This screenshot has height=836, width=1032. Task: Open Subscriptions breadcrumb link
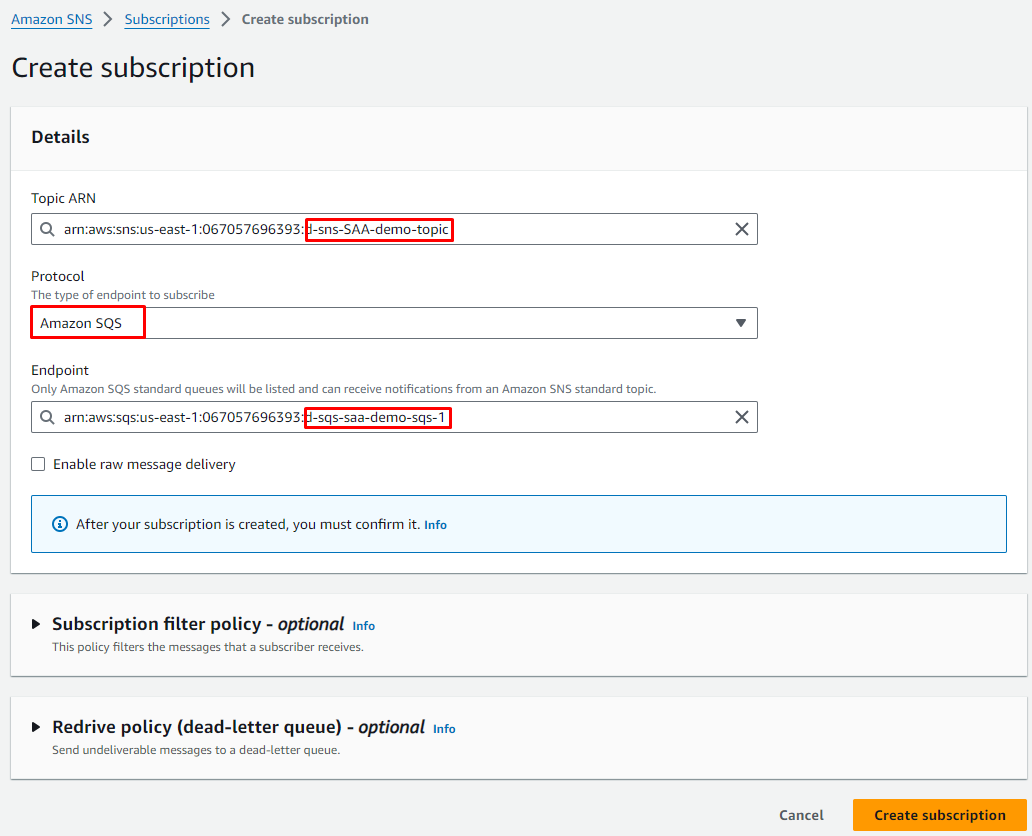167,19
